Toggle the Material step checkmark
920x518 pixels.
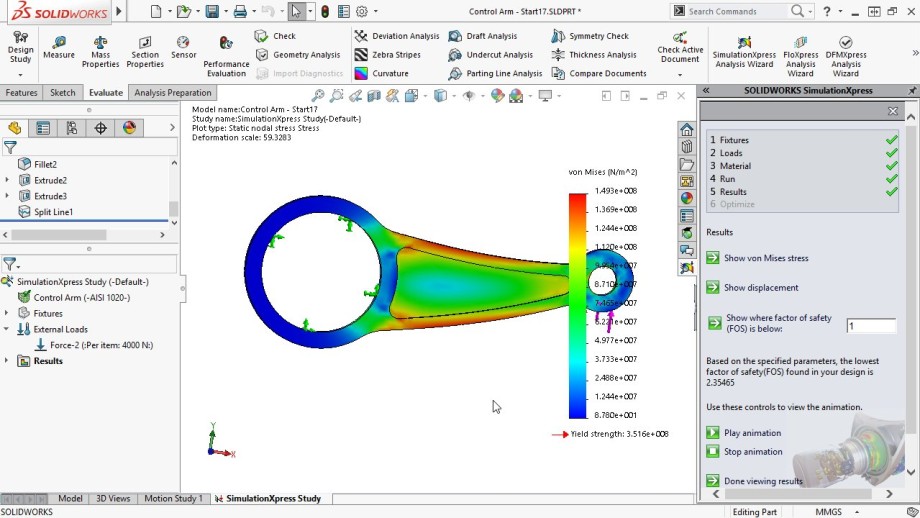891,166
